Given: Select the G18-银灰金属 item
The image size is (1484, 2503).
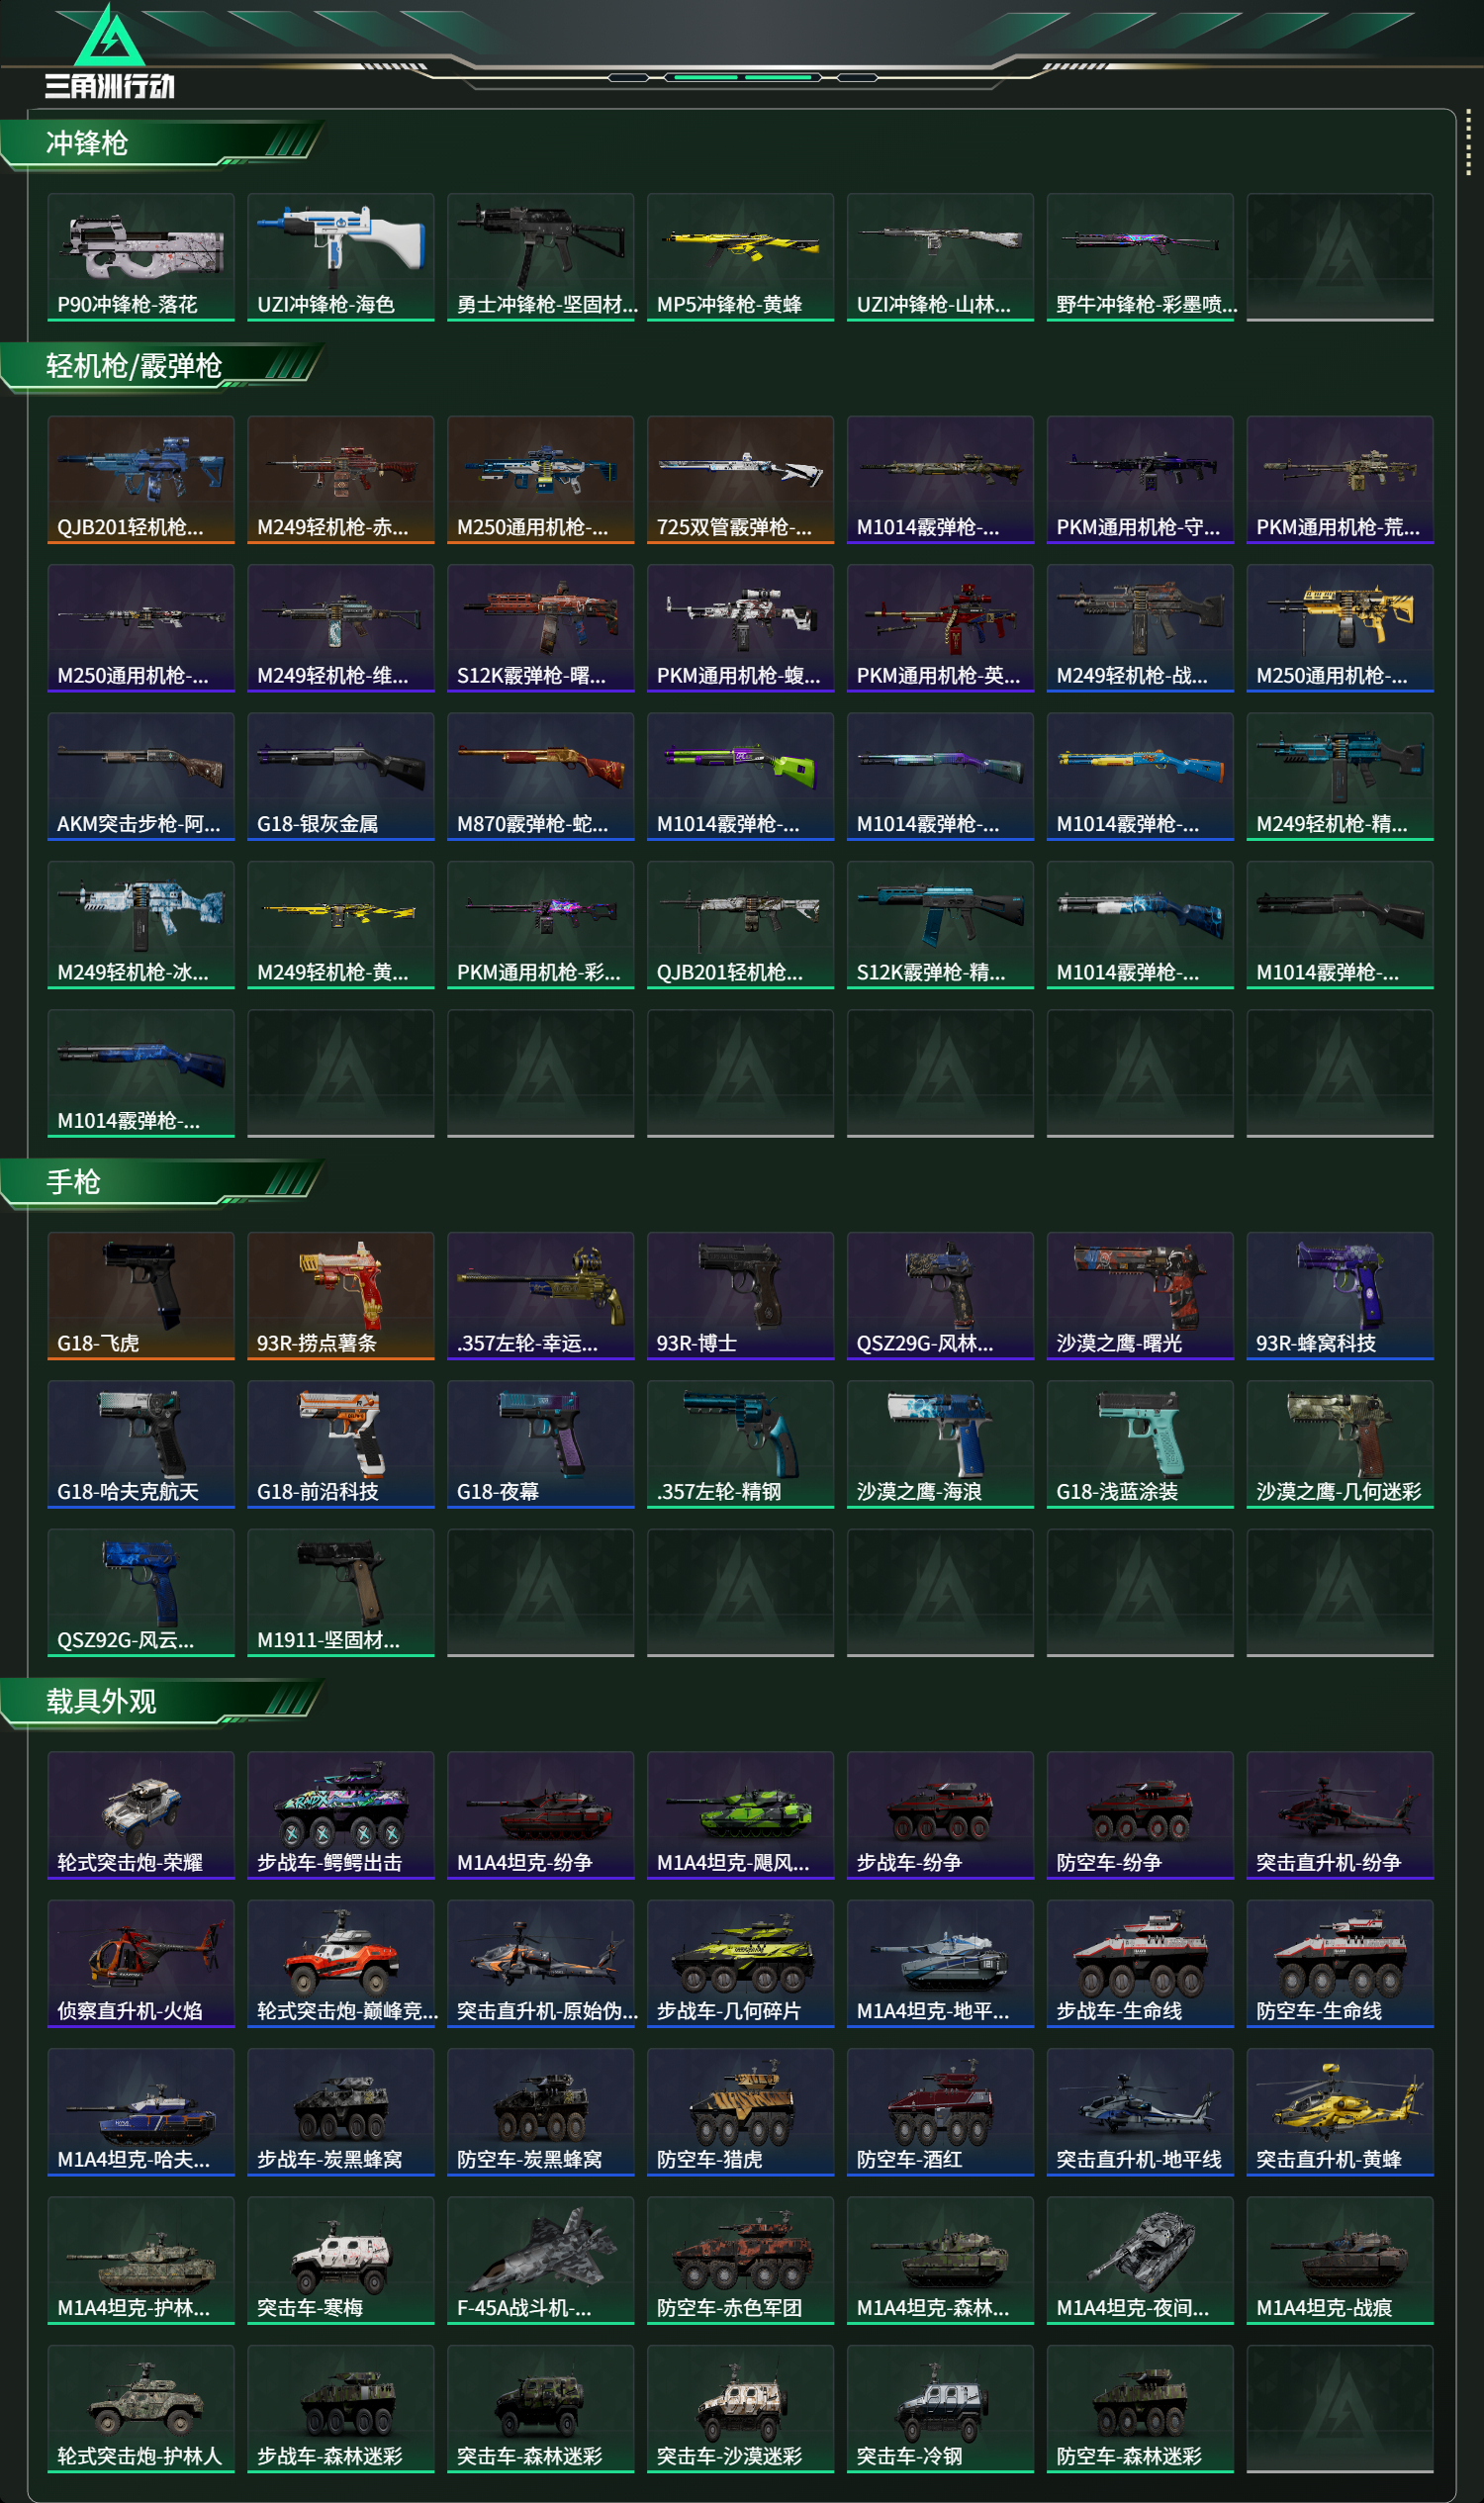Looking at the screenshot, I should click(x=341, y=777).
